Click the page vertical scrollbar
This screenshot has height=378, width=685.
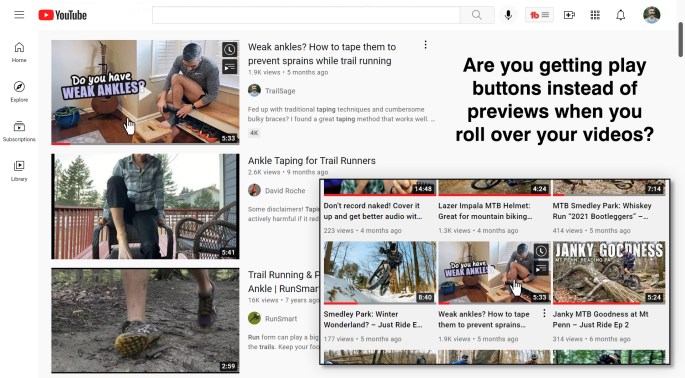click(680, 39)
